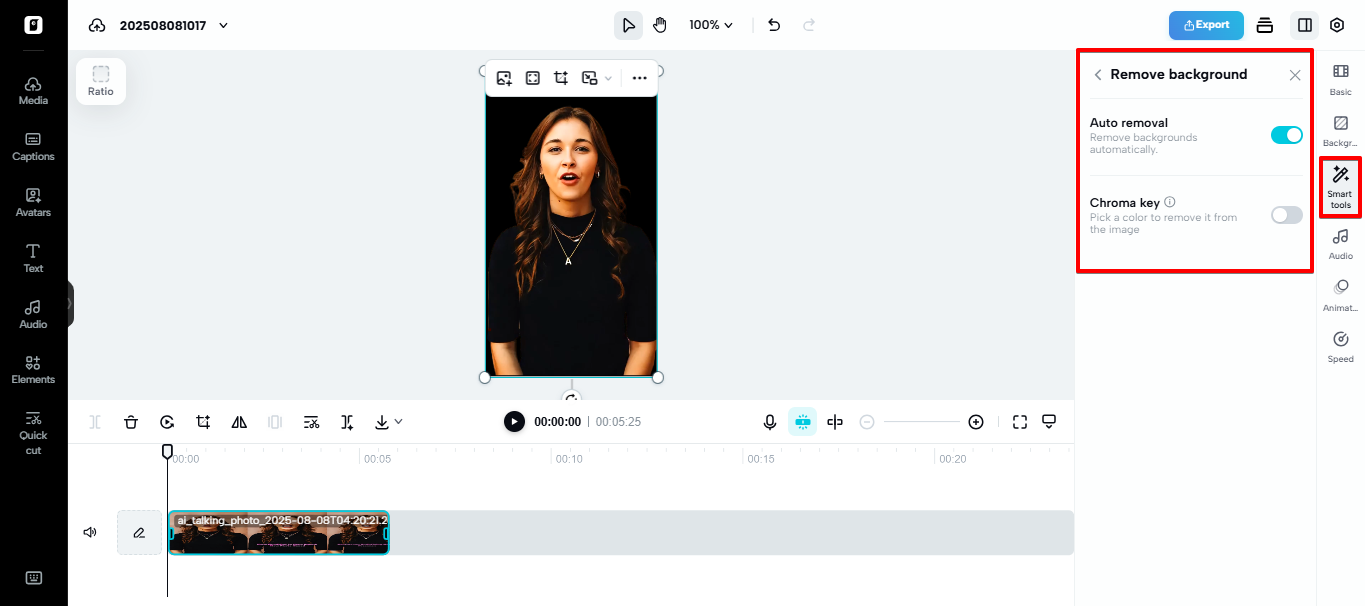The width and height of the screenshot is (1366, 606).
Task: Mute the track with speaker icon
Action: tap(90, 533)
